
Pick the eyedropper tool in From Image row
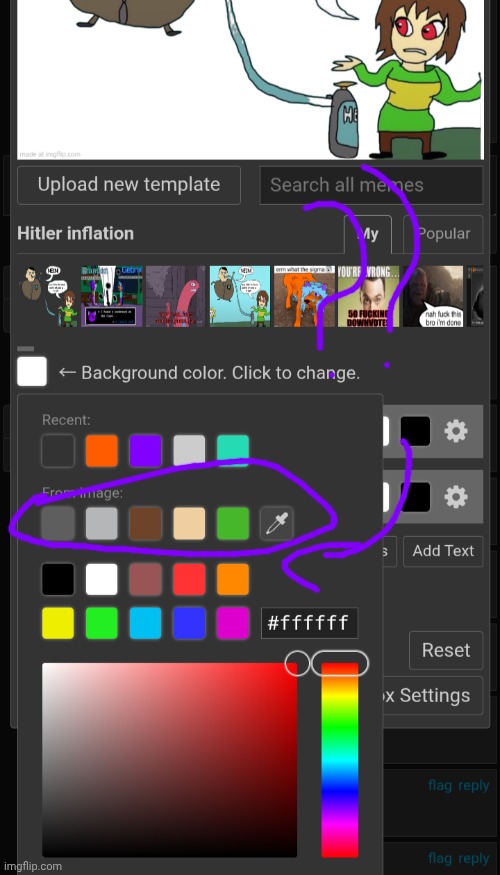pos(277,523)
